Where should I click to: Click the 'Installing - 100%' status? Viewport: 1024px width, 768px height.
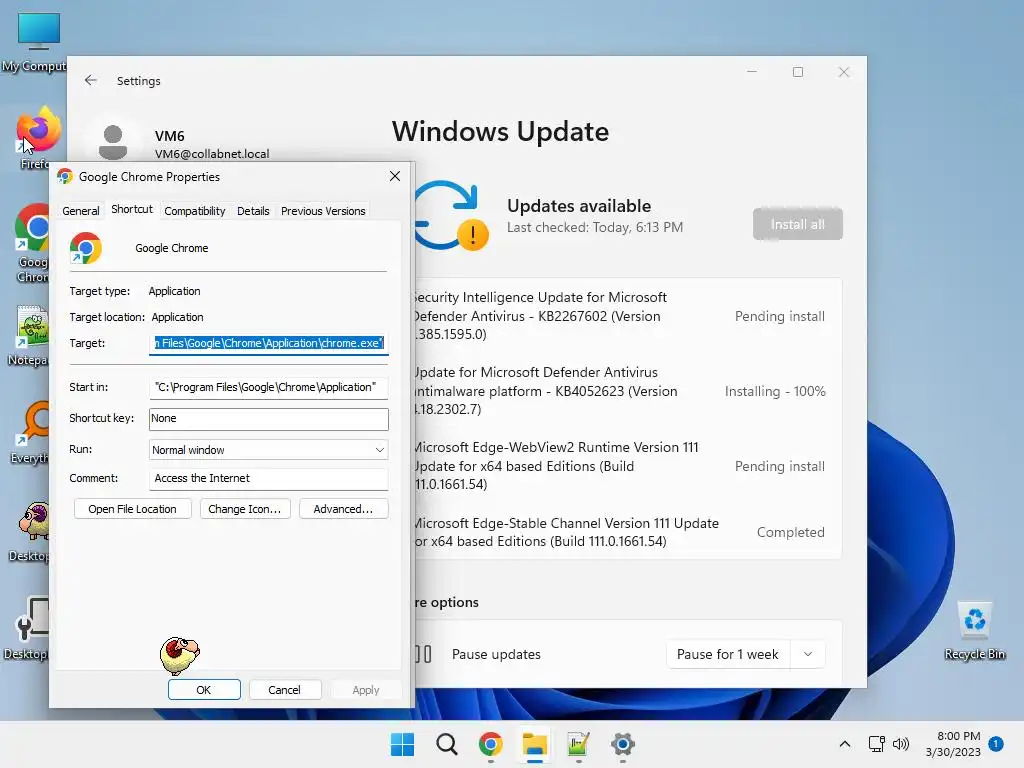(x=775, y=391)
